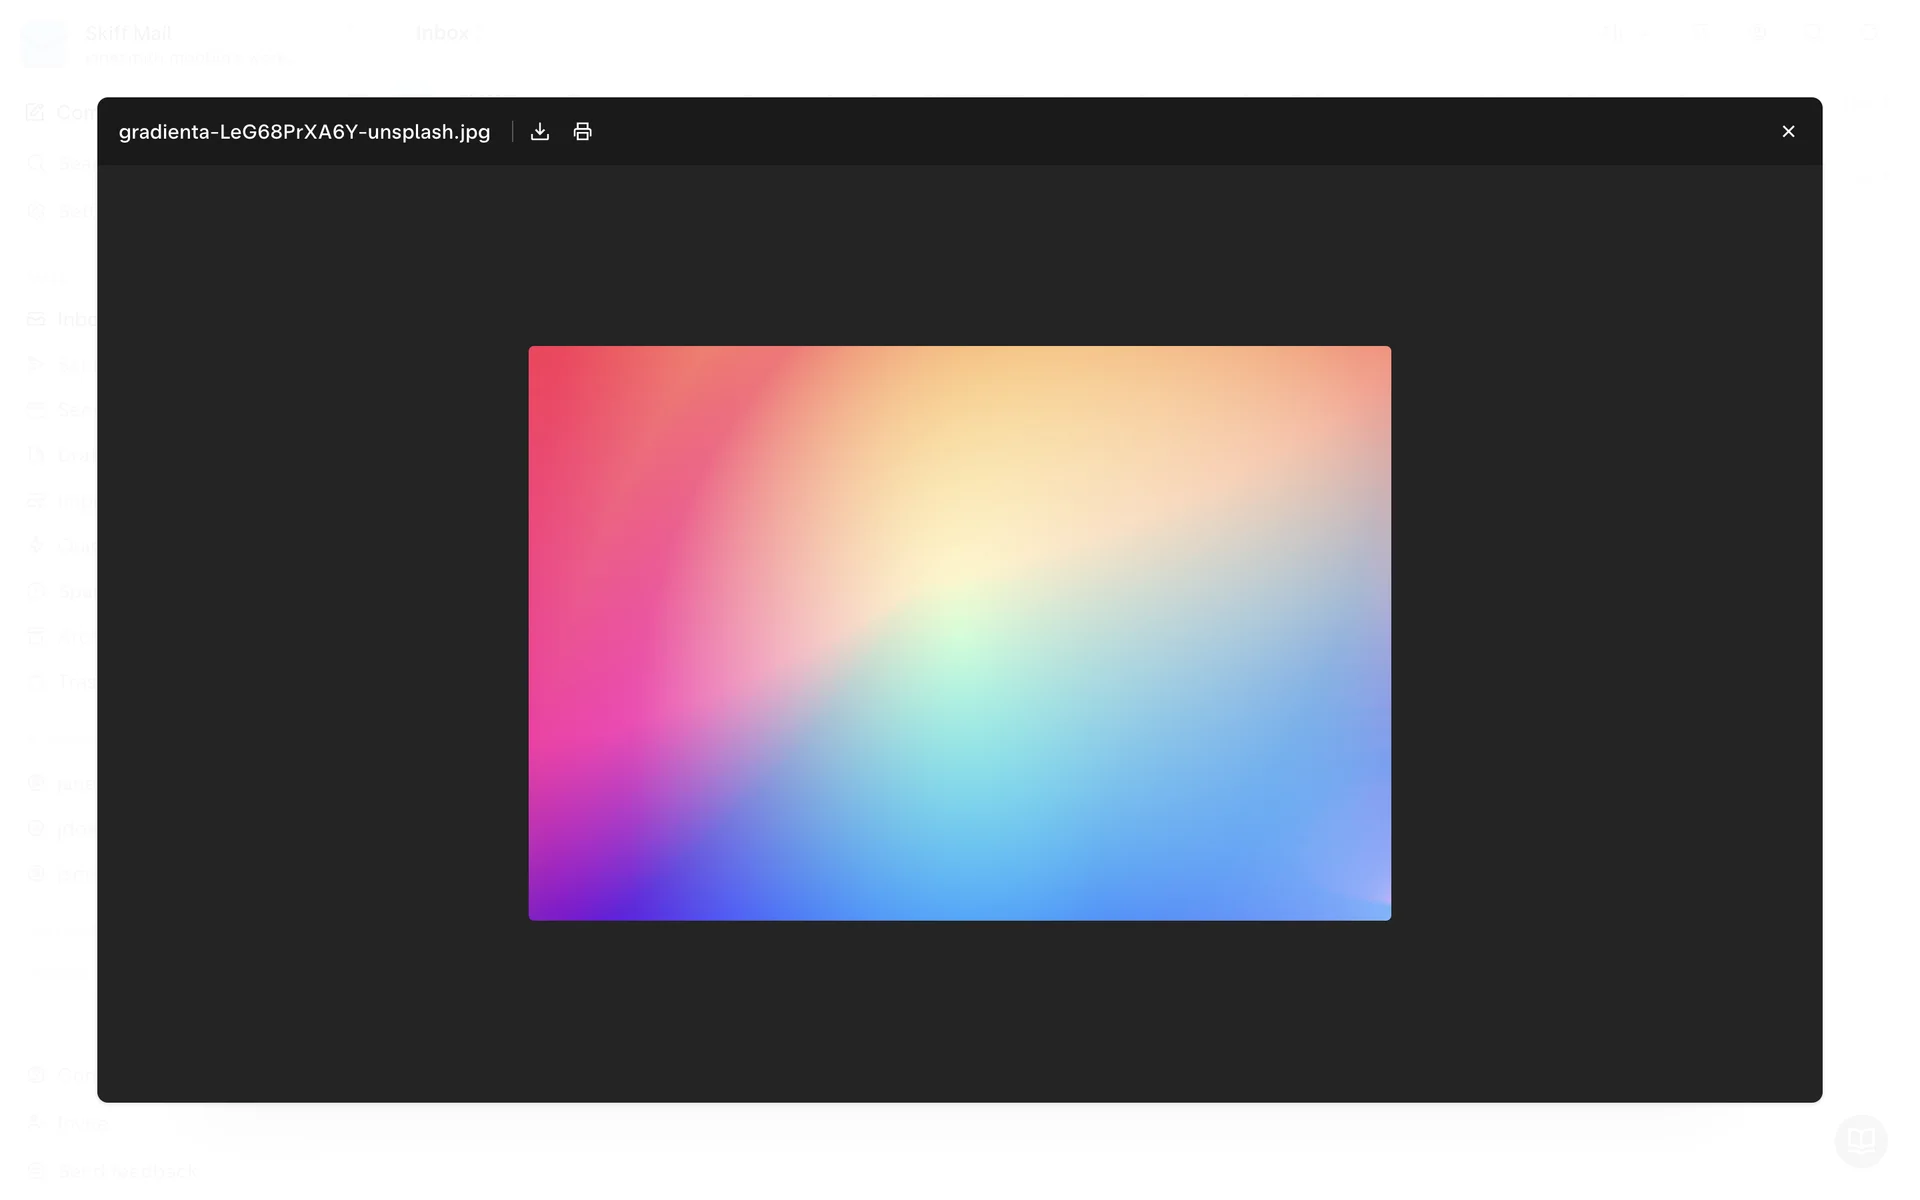Open the Drafts folder icon
The width and height of the screenshot is (1920, 1200).
(x=37, y=455)
